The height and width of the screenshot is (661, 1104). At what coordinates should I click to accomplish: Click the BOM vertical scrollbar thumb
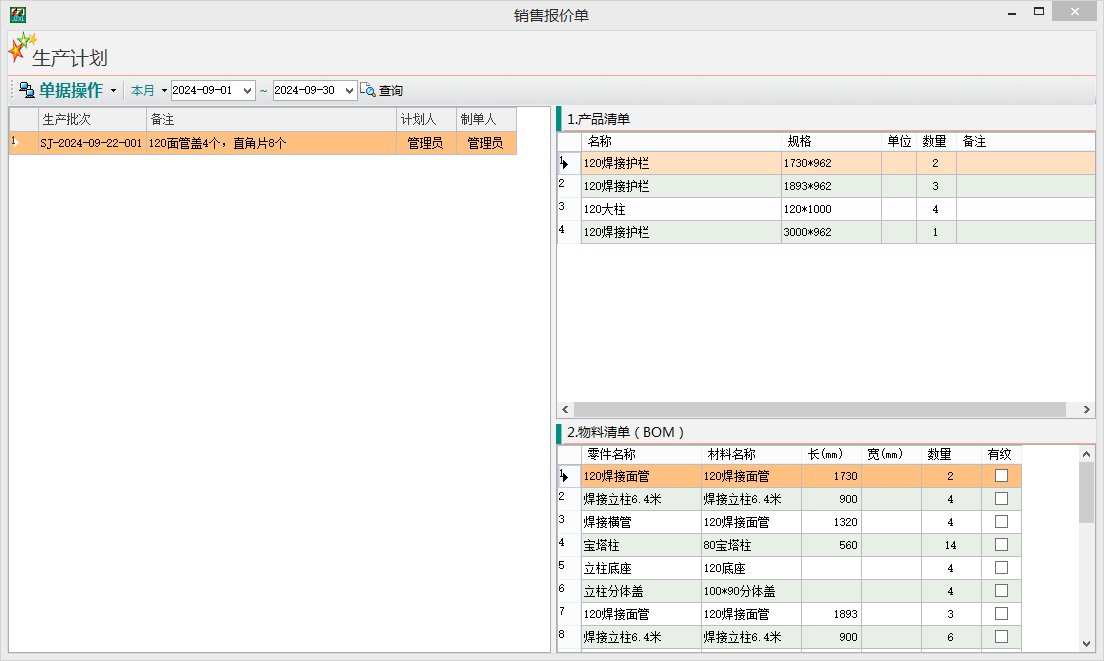pyautogui.click(x=1086, y=493)
